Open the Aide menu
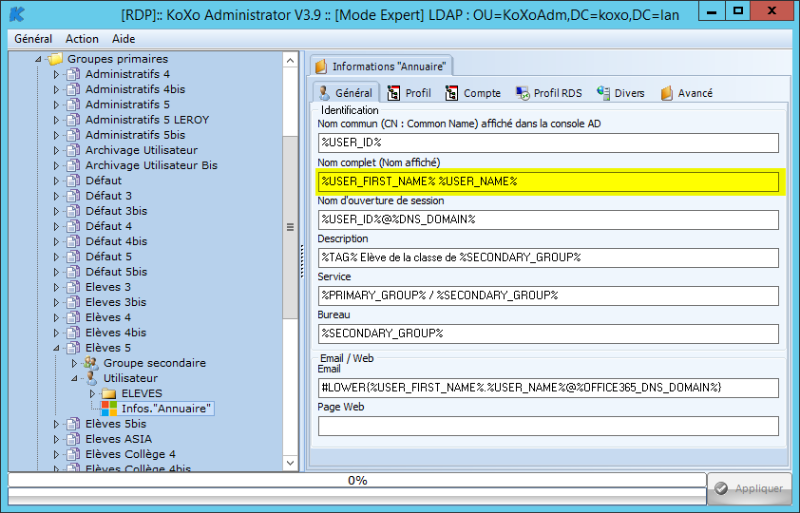Image resolution: width=800 pixels, height=513 pixels. (123, 39)
